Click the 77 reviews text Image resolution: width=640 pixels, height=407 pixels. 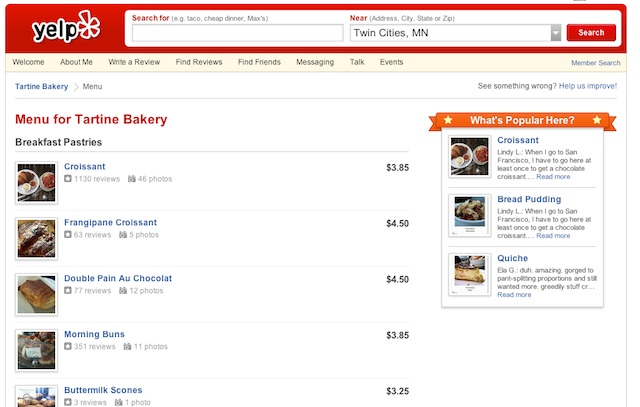(93, 291)
